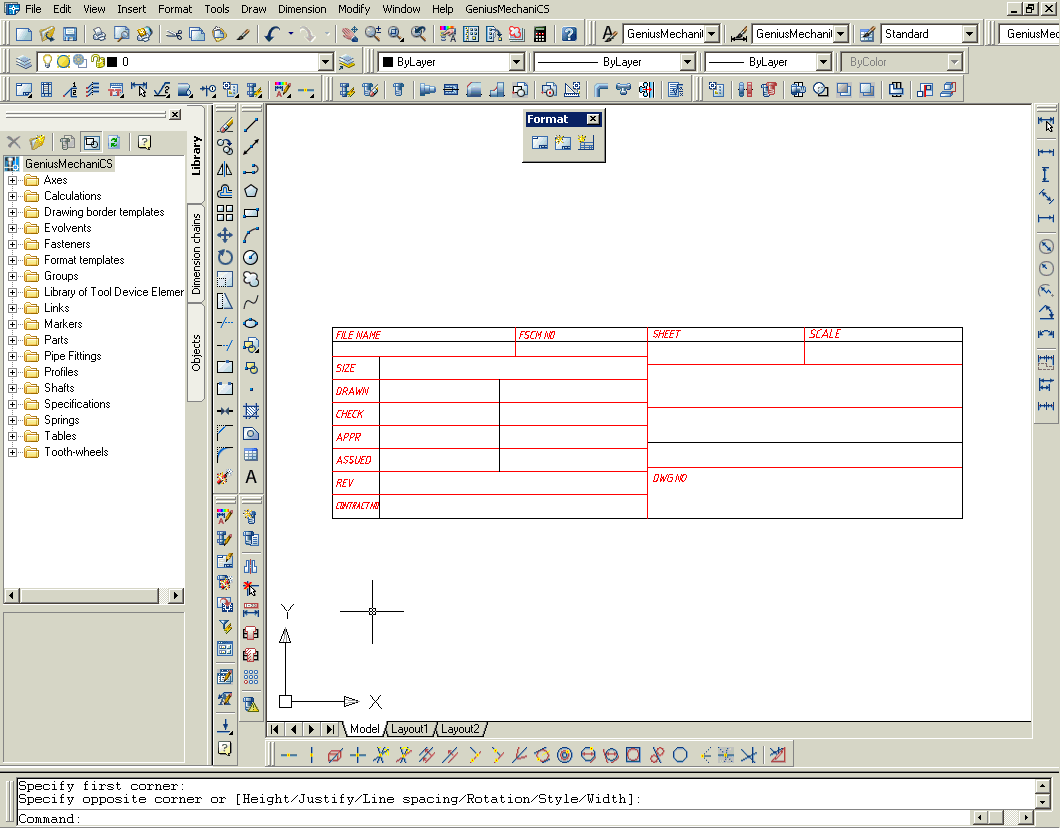Open the Dimension menu
Screen dimensions: 1060x828
(302, 9)
